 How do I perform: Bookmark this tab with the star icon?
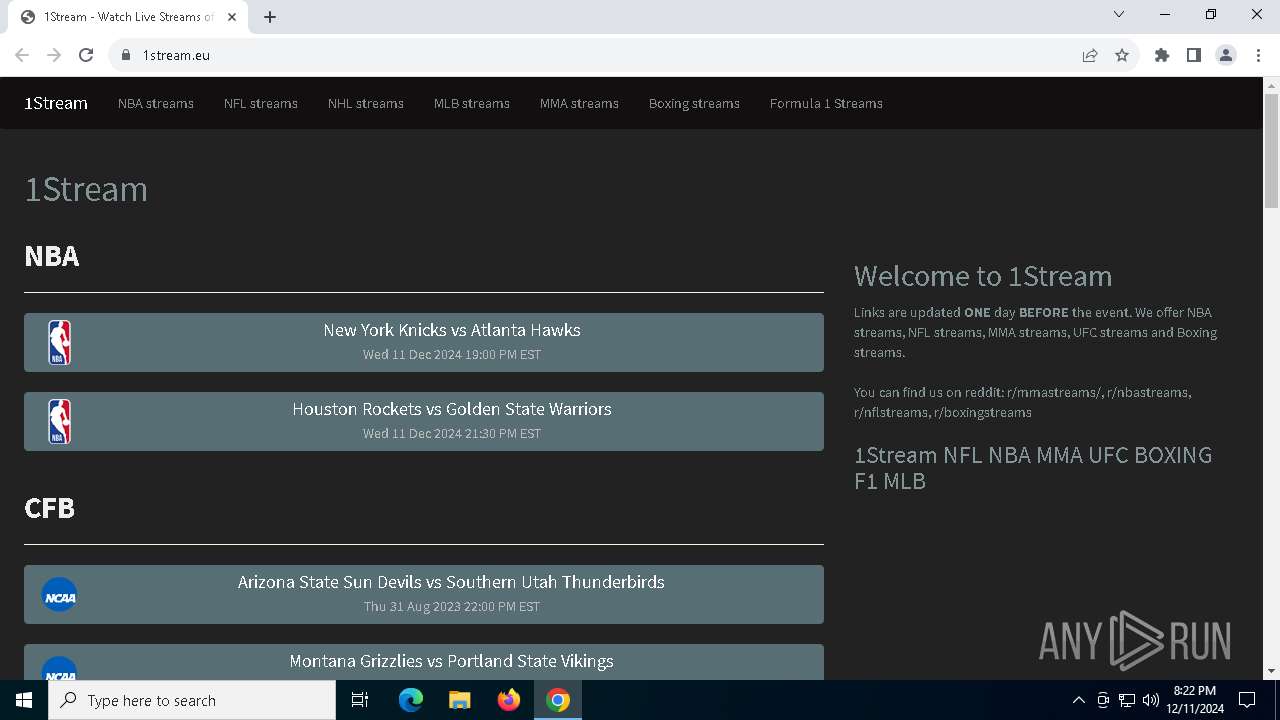(x=1122, y=55)
